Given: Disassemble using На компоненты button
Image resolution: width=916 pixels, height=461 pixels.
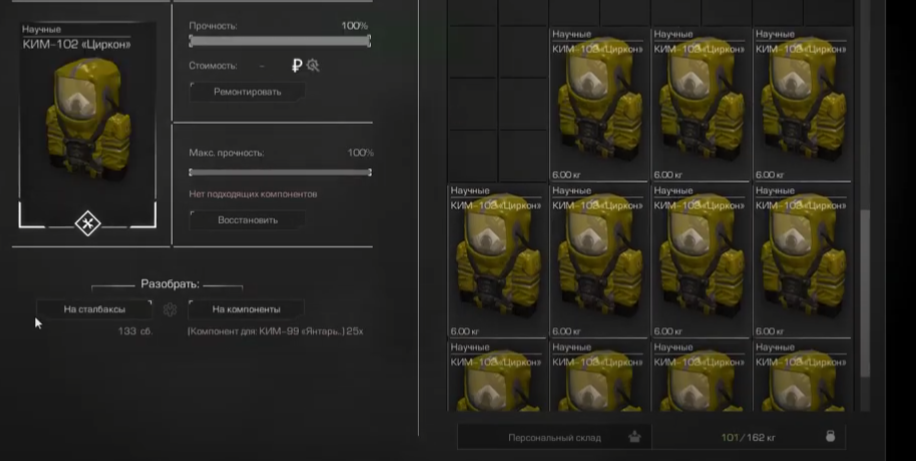Looking at the screenshot, I should point(246,309).
